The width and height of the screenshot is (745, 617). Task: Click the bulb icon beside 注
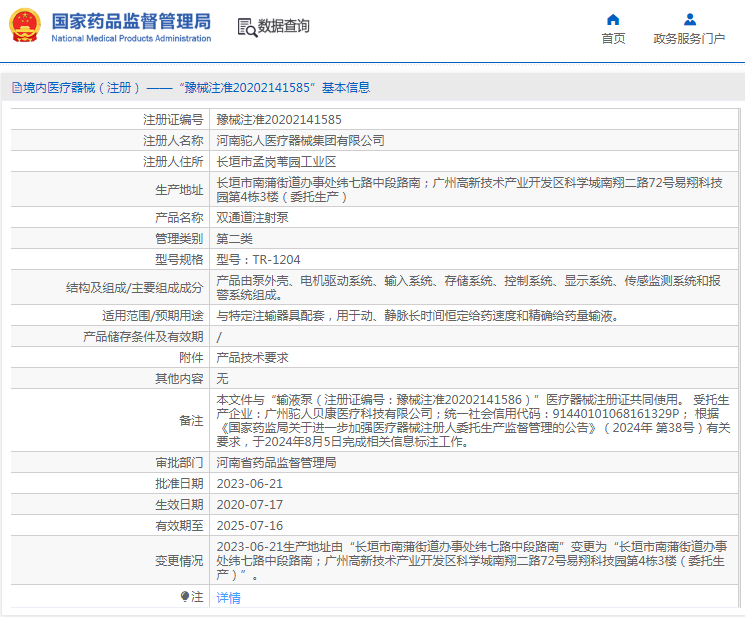click(x=185, y=596)
